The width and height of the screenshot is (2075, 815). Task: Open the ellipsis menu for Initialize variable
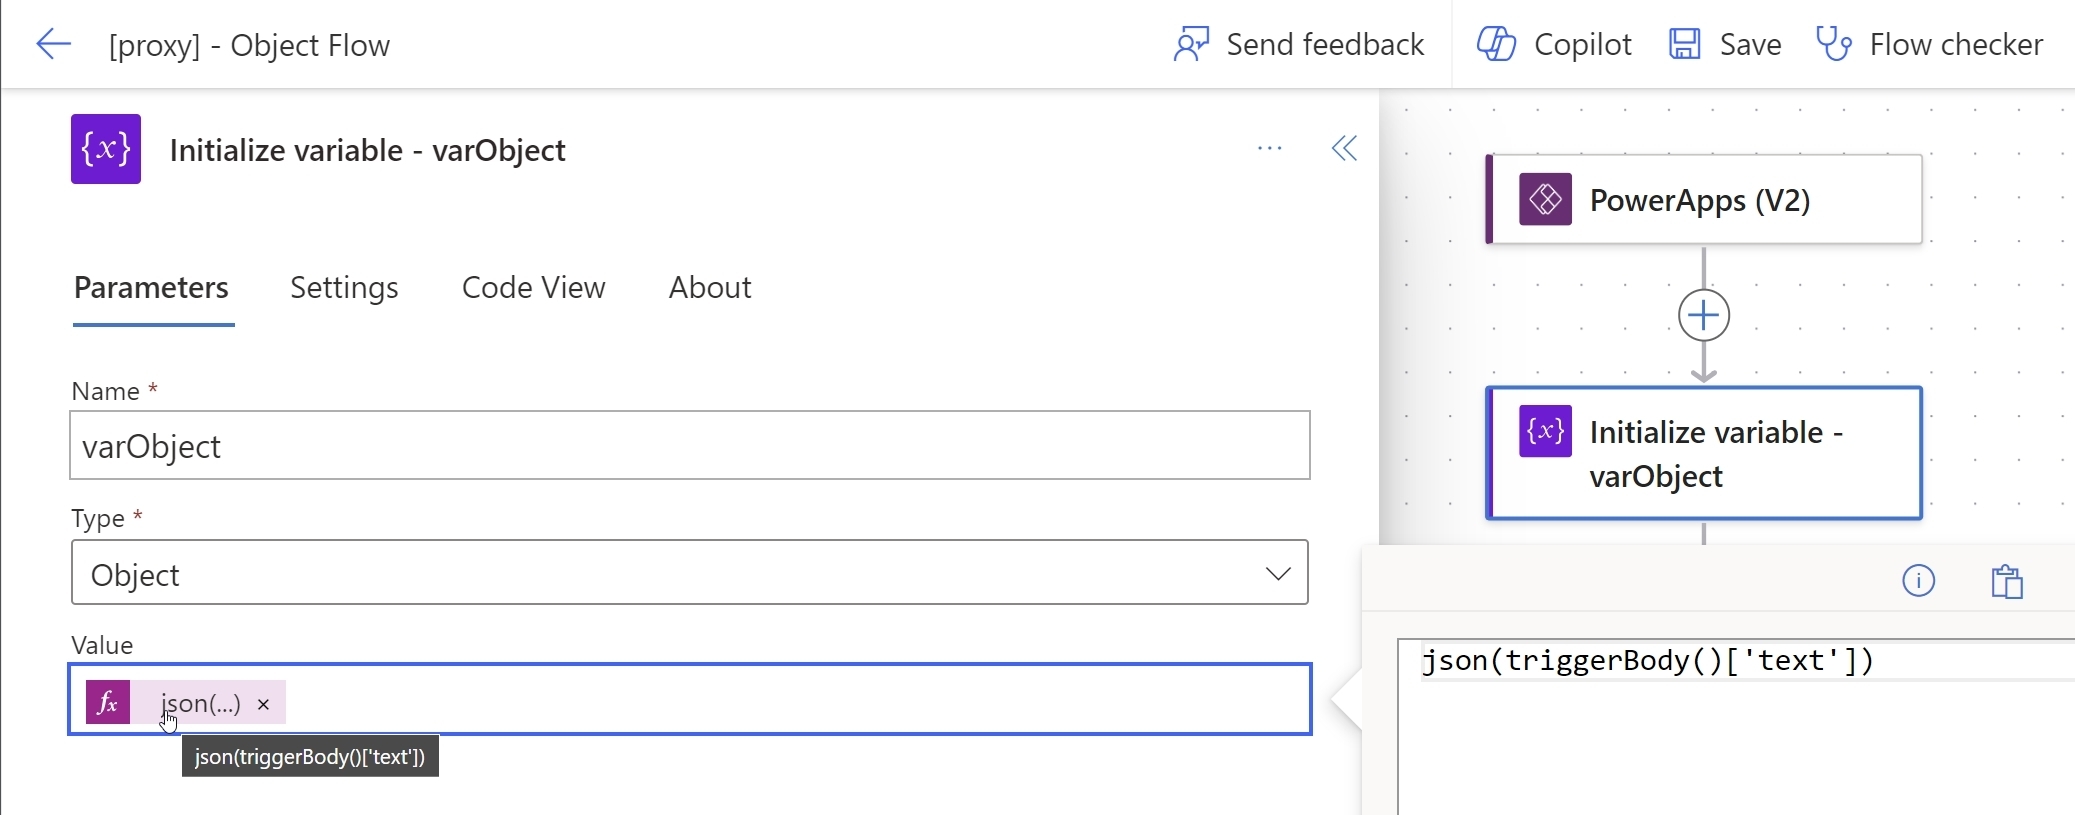[x=1268, y=148]
